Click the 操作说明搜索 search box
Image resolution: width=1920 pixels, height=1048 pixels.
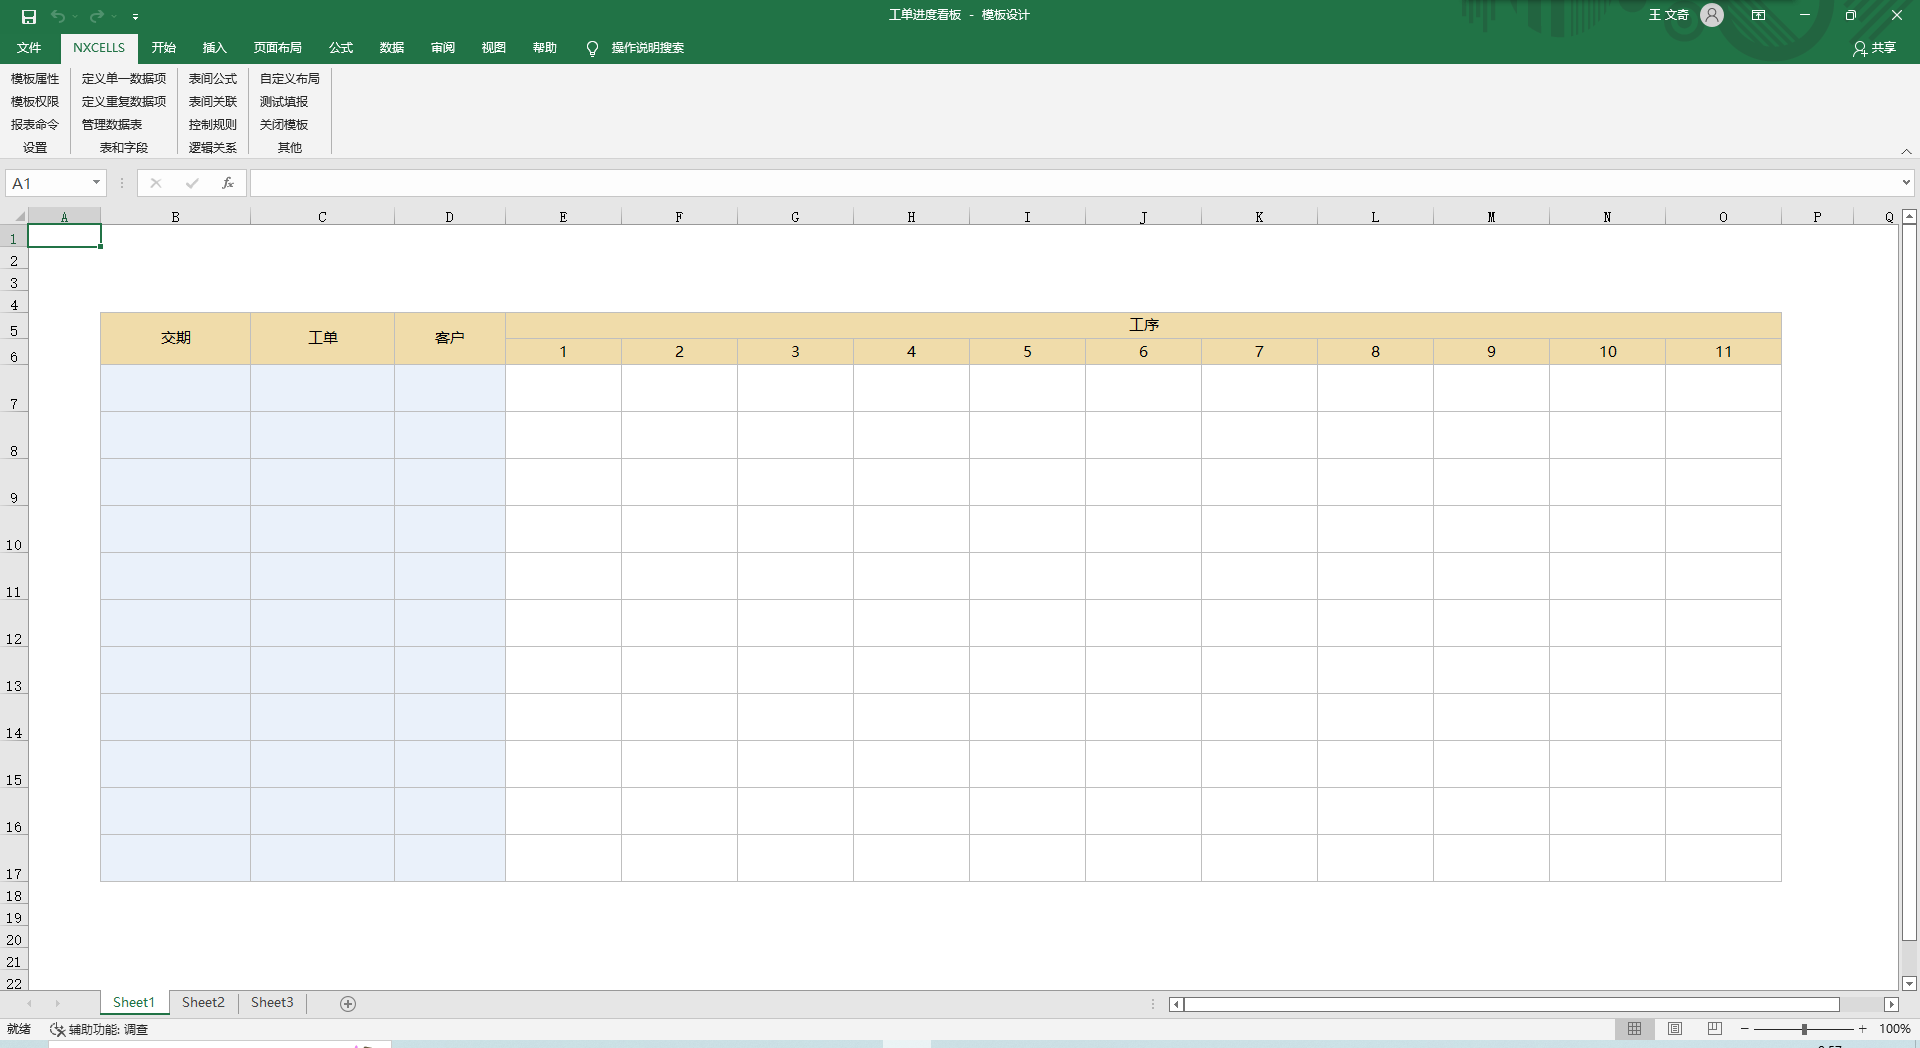tap(647, 48)
